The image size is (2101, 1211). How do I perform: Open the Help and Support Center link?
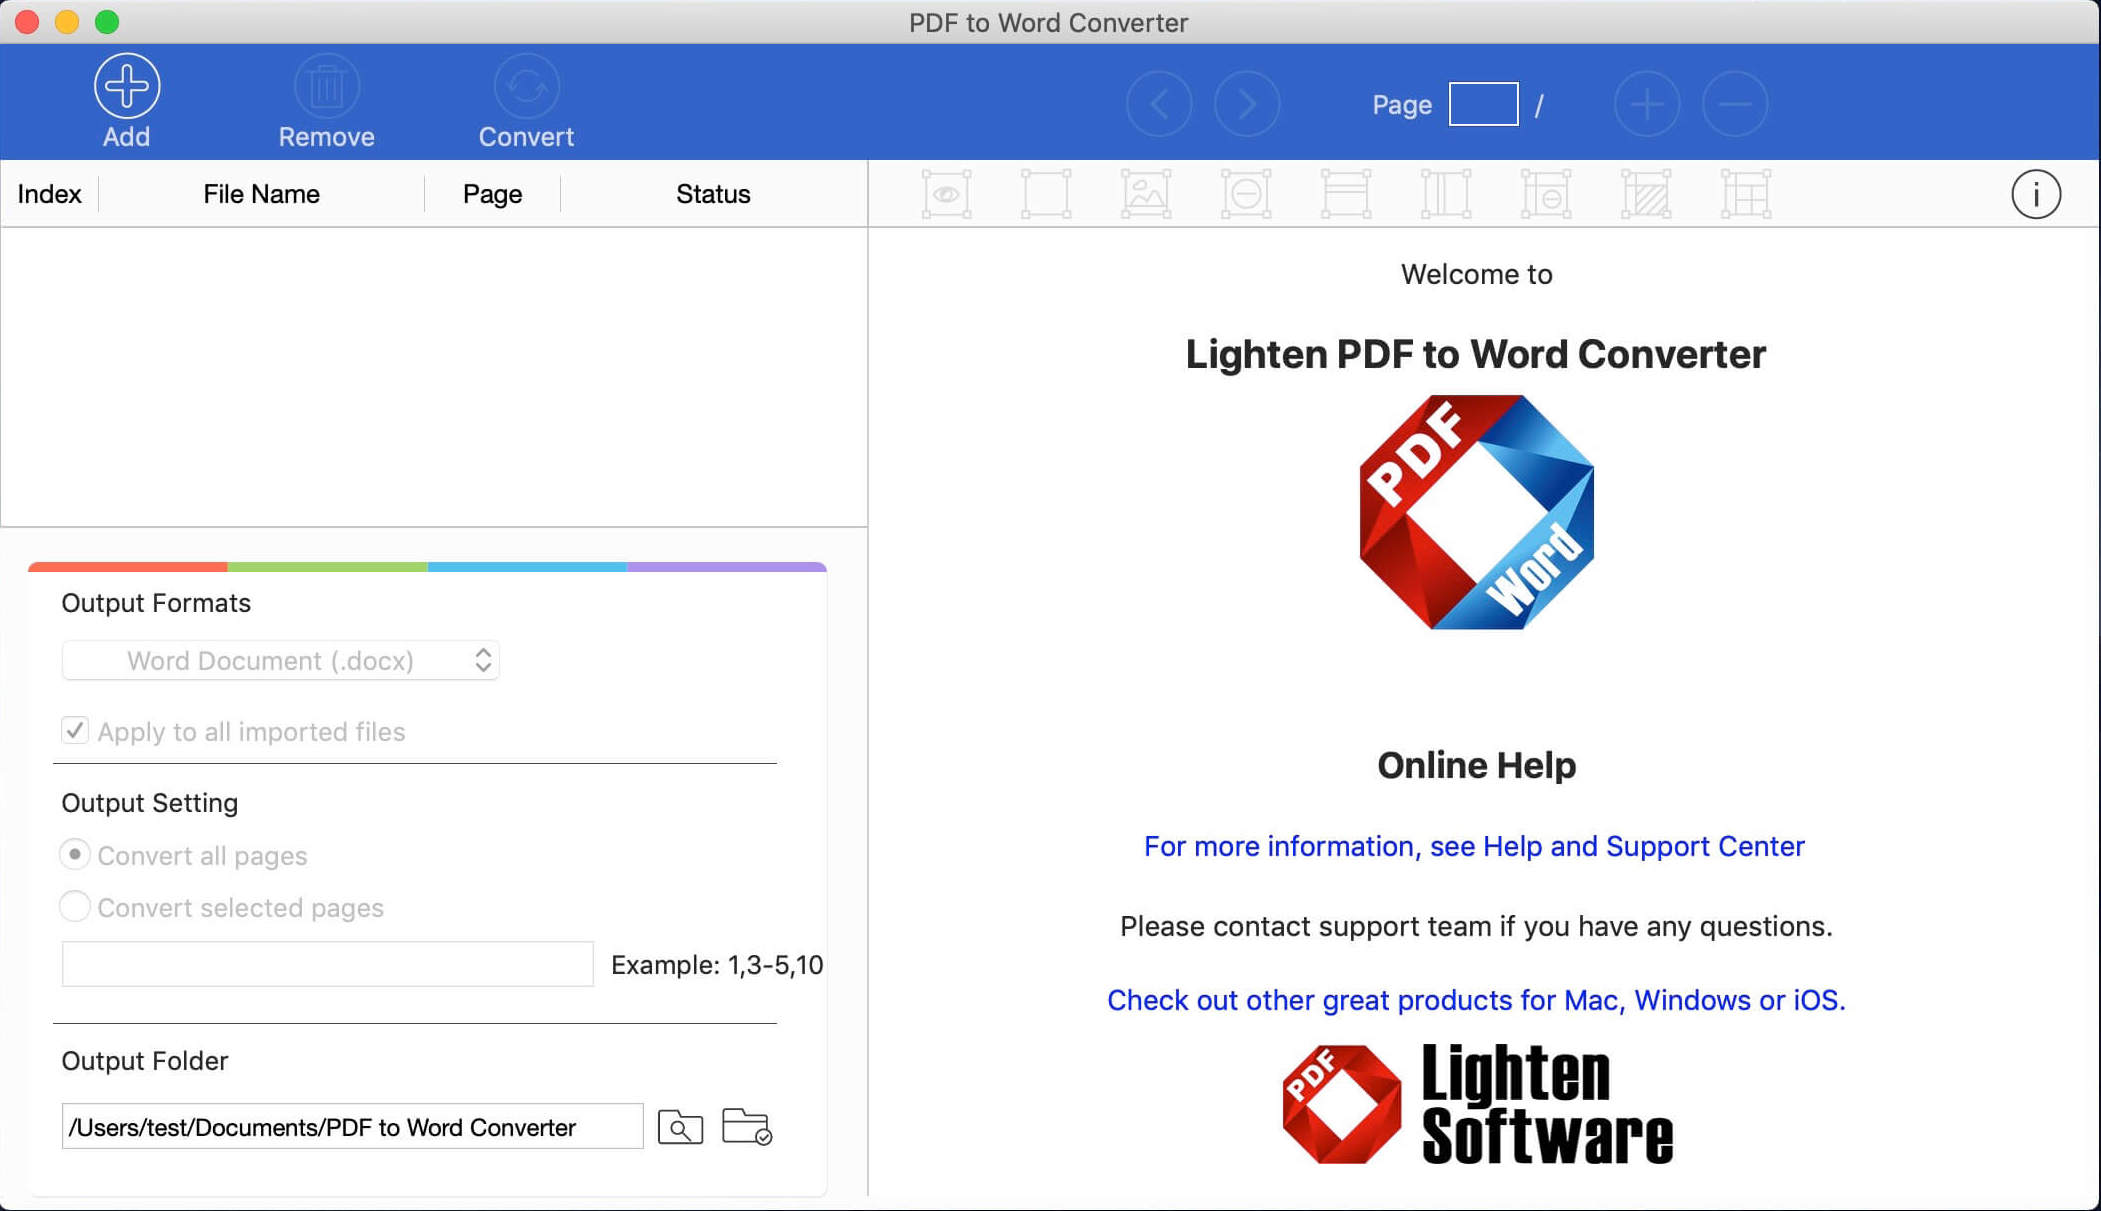1474,846
